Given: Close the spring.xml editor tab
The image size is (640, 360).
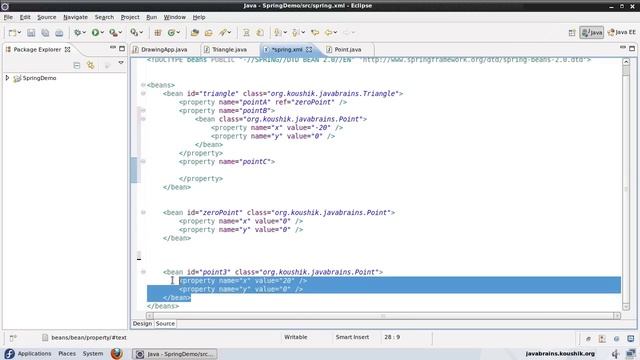Looking at the screenshot, I should pyautogui.click(x=309, y=49).
